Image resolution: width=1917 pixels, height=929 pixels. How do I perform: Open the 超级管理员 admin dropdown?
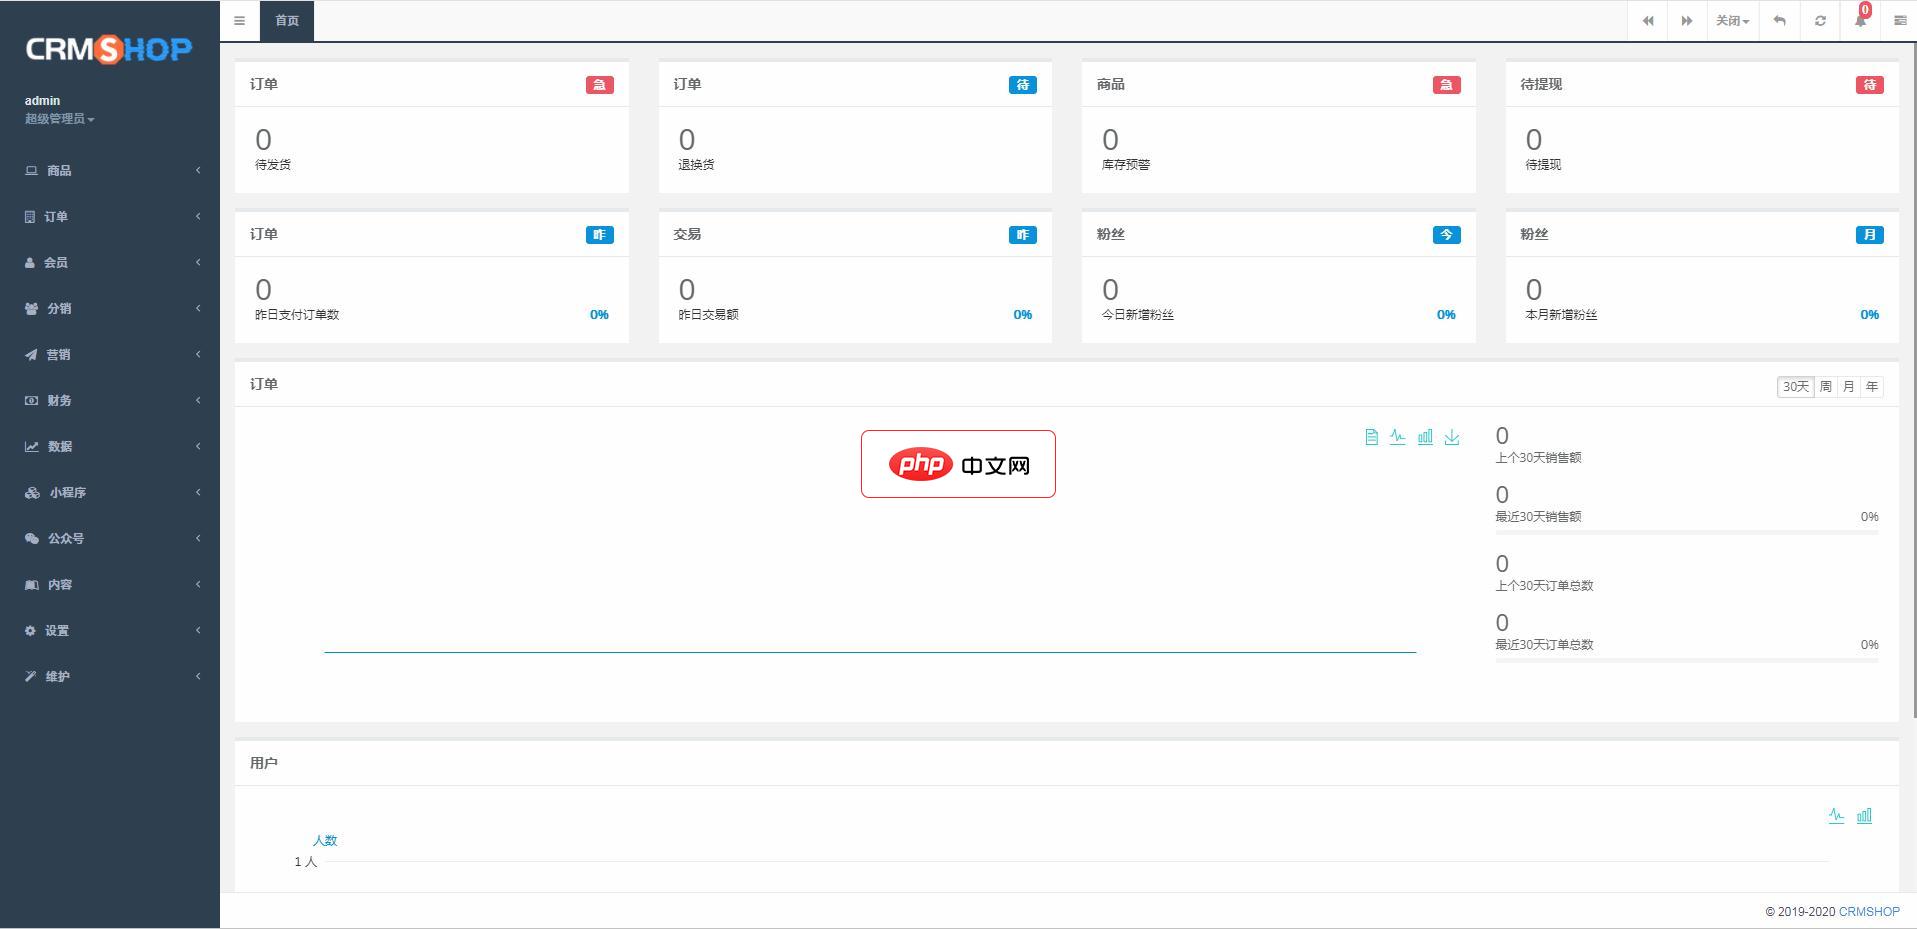[x=59, y=119]
